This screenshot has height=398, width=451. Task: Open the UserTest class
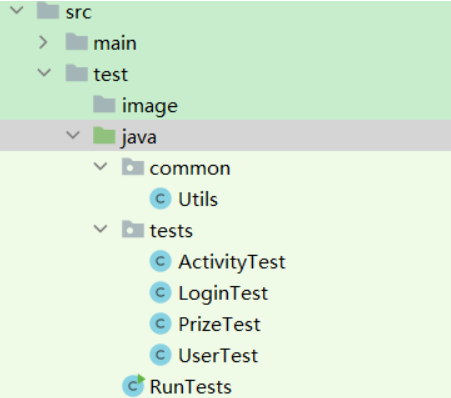(218, 355)
